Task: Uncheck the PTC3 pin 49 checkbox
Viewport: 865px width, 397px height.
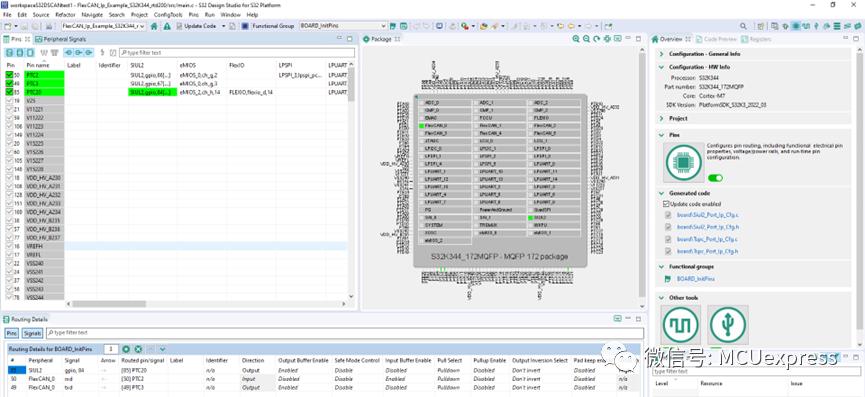Action: tap(9, 83)
